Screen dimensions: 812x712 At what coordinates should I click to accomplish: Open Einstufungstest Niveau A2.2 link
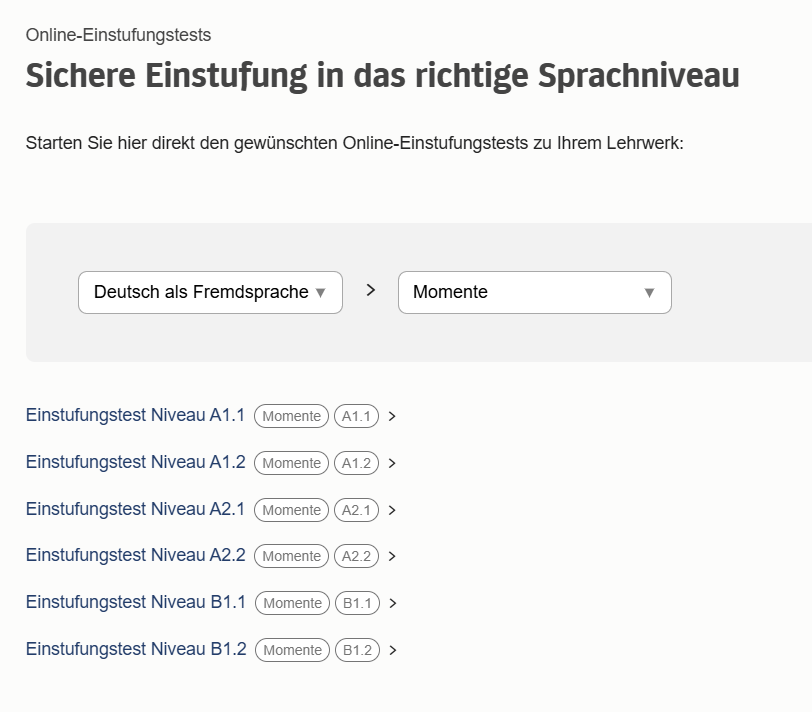pos(135,555)
